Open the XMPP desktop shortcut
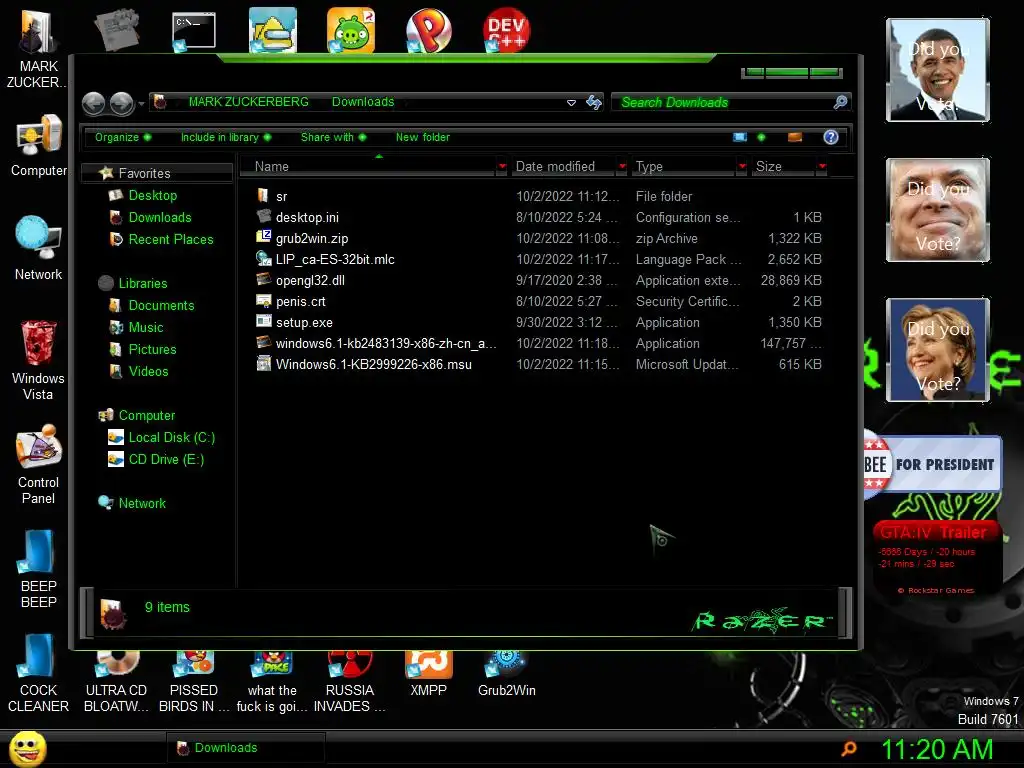The image size is (1024, 768). pyautogui.click(x=428, y=675)
